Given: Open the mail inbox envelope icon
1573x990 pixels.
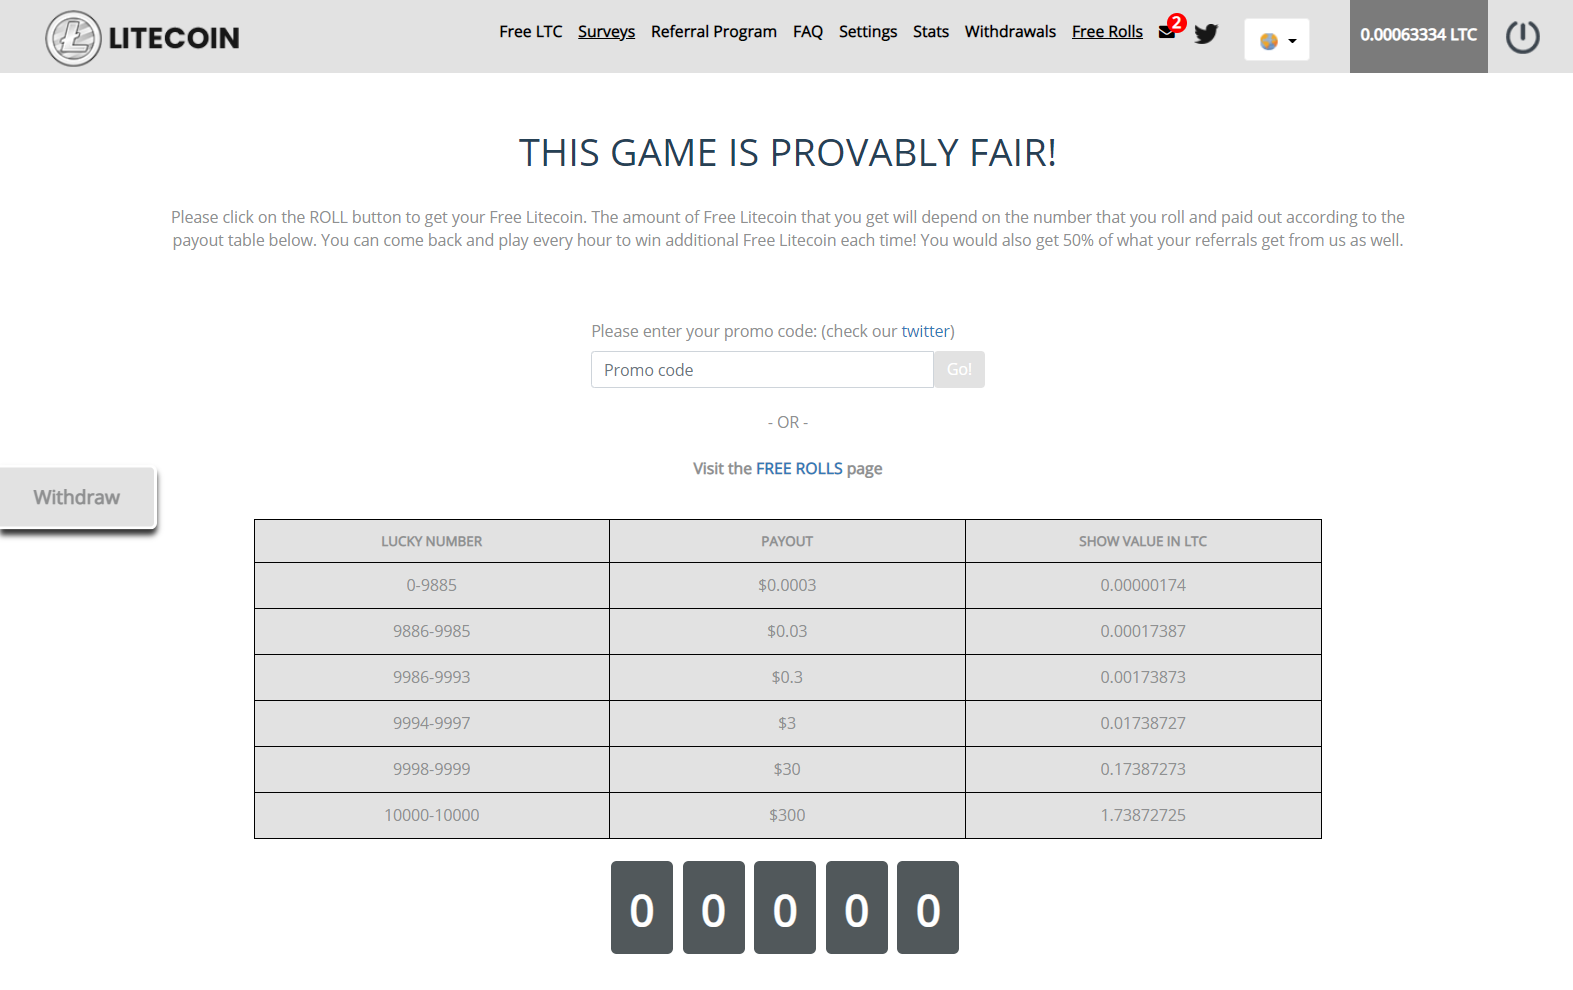Looking at the screenshot, I should click(1167, 32).
